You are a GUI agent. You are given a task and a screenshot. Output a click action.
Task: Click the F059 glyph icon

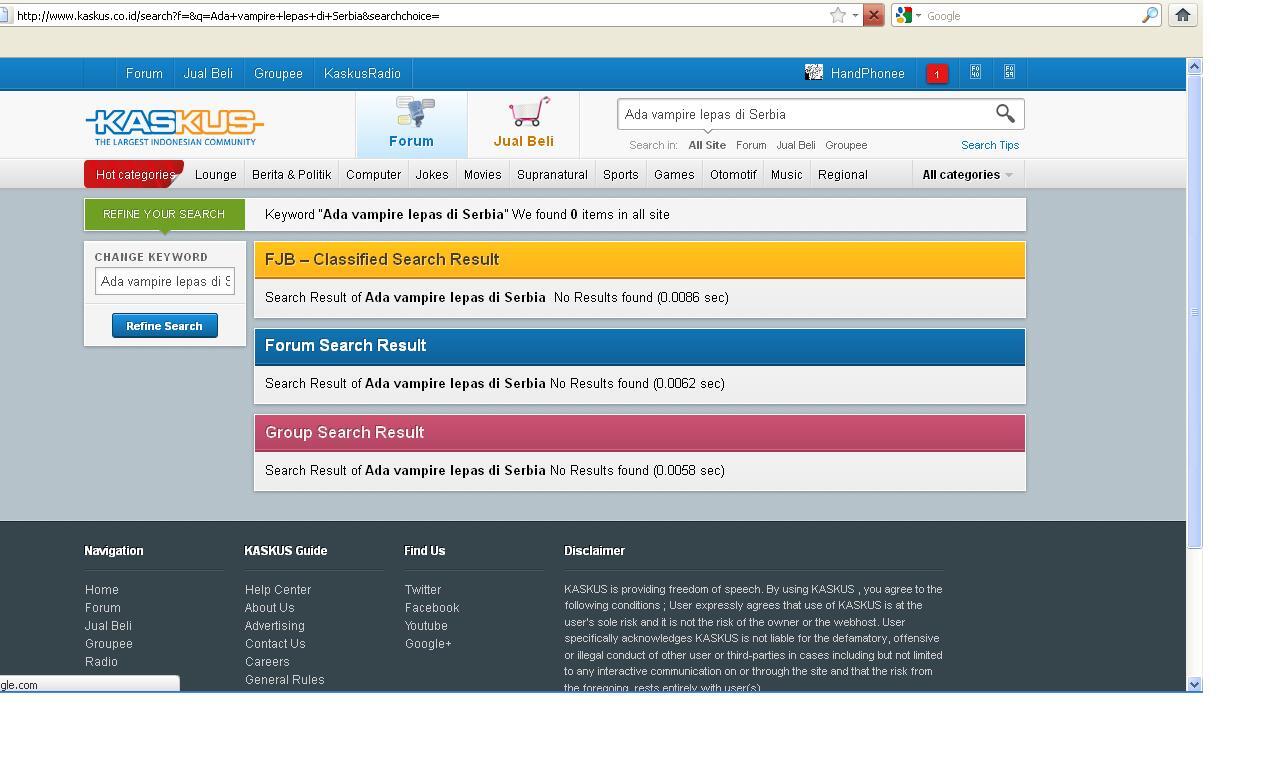coord(1009,72)
